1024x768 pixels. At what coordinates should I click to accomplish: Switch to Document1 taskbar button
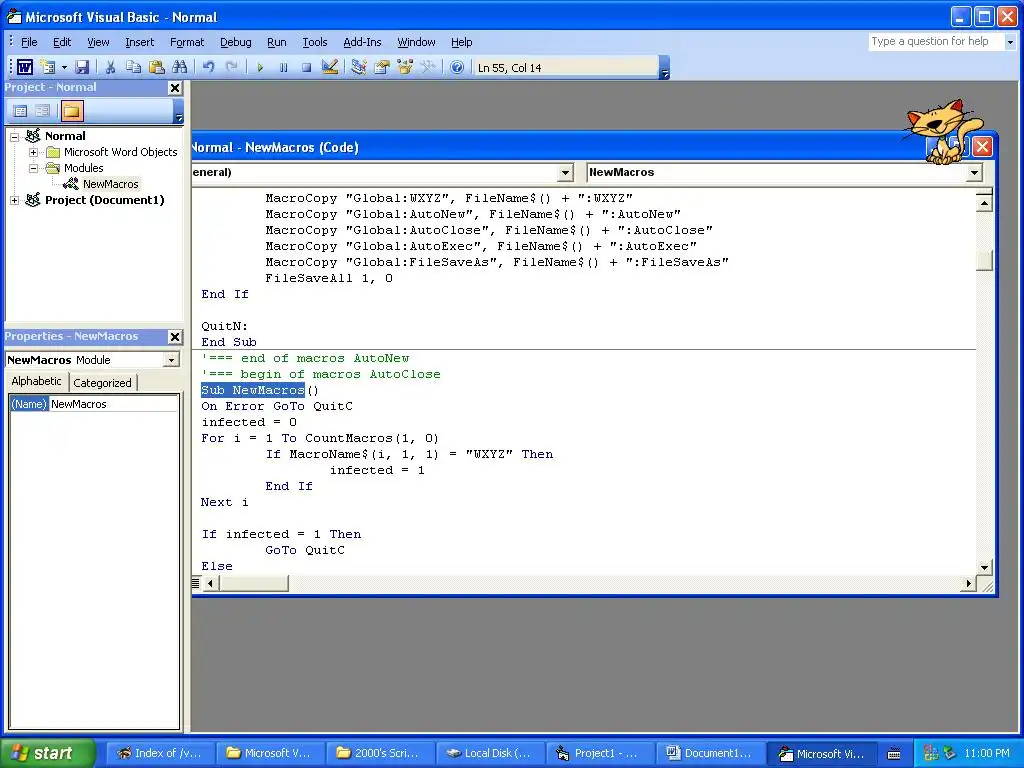click(709, 753)
